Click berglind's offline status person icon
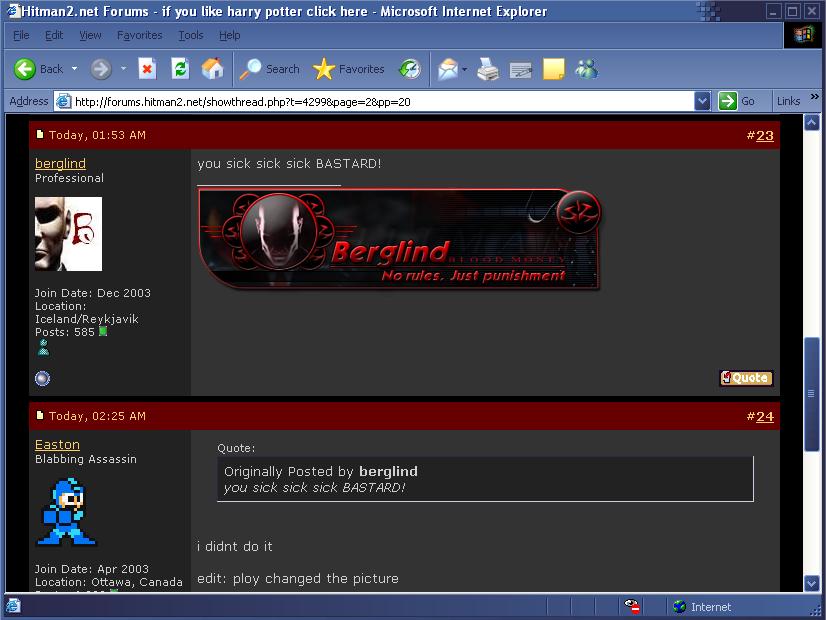Screen dimensions: 826x620 tap(43, 347)
